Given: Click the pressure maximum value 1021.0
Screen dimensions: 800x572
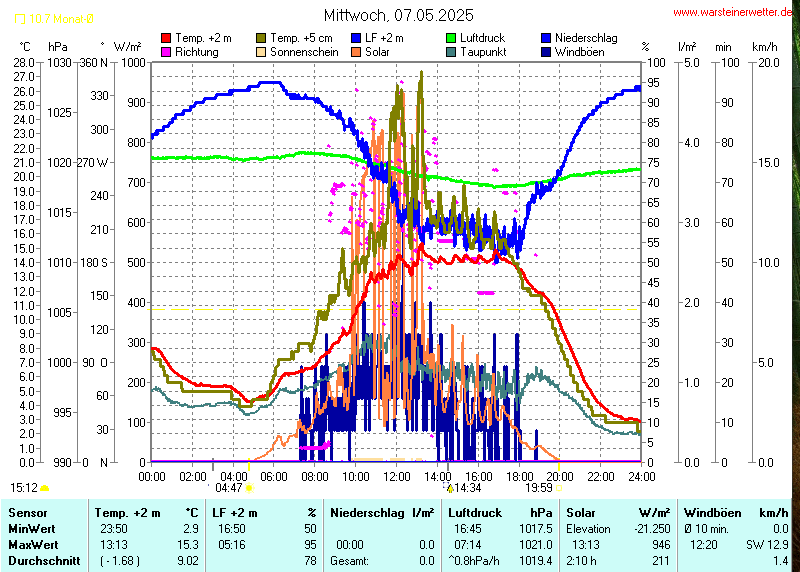Looking at the screenshot, I should point(536,544).
